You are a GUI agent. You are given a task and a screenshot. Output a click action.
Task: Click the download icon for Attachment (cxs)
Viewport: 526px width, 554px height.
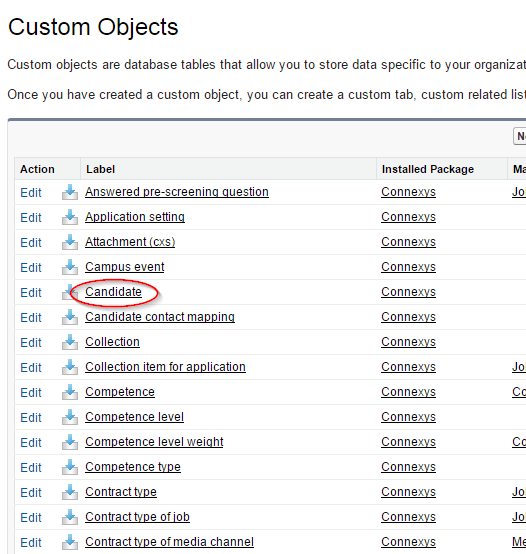pos(70,242)
